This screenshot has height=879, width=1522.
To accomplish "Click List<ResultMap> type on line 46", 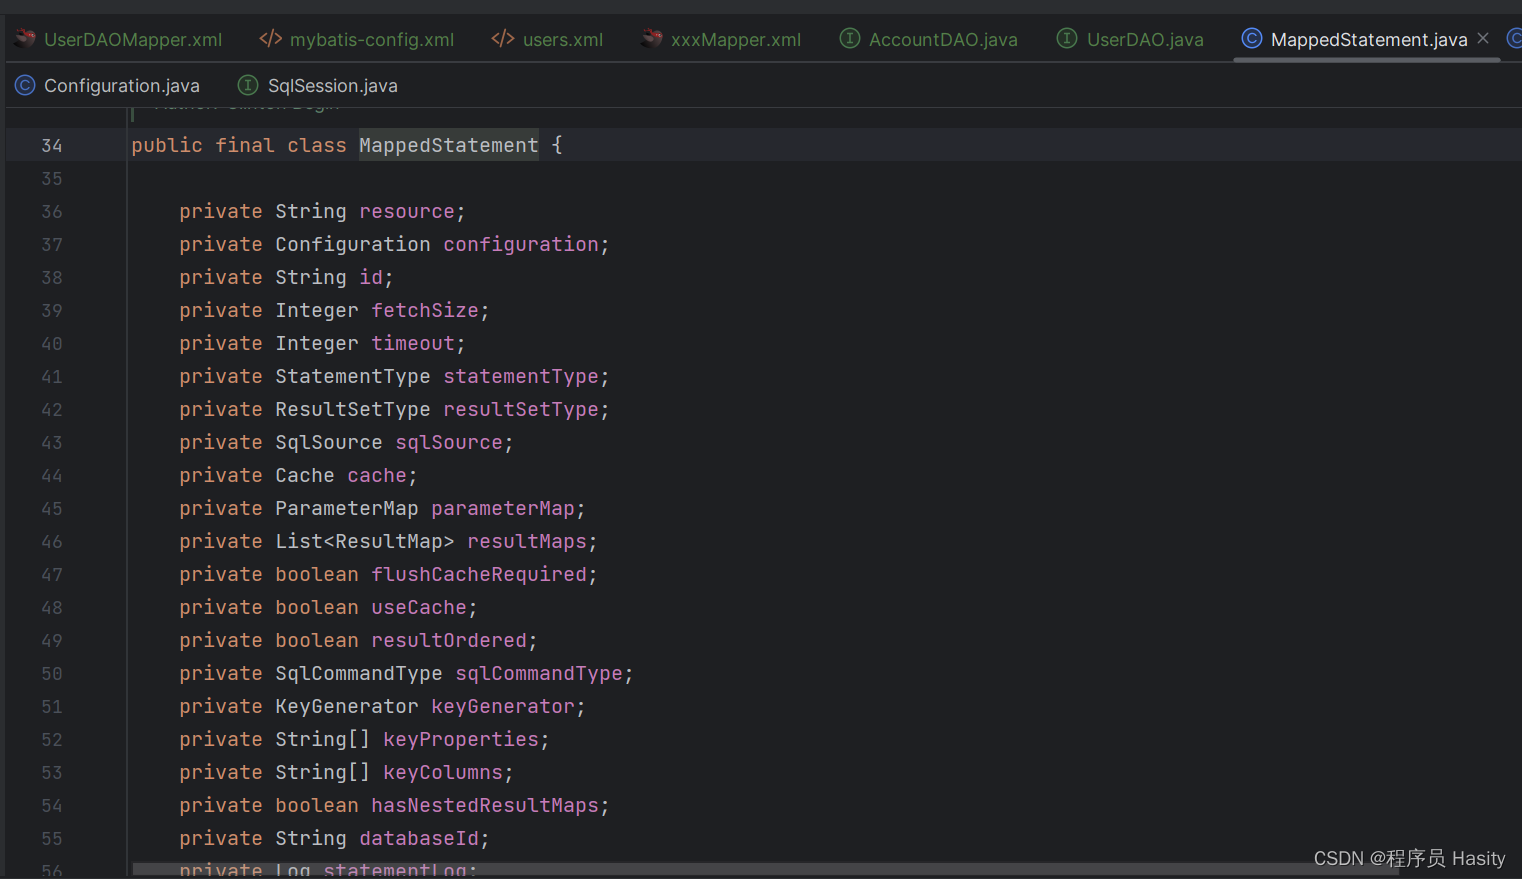I will coord(365,541).
